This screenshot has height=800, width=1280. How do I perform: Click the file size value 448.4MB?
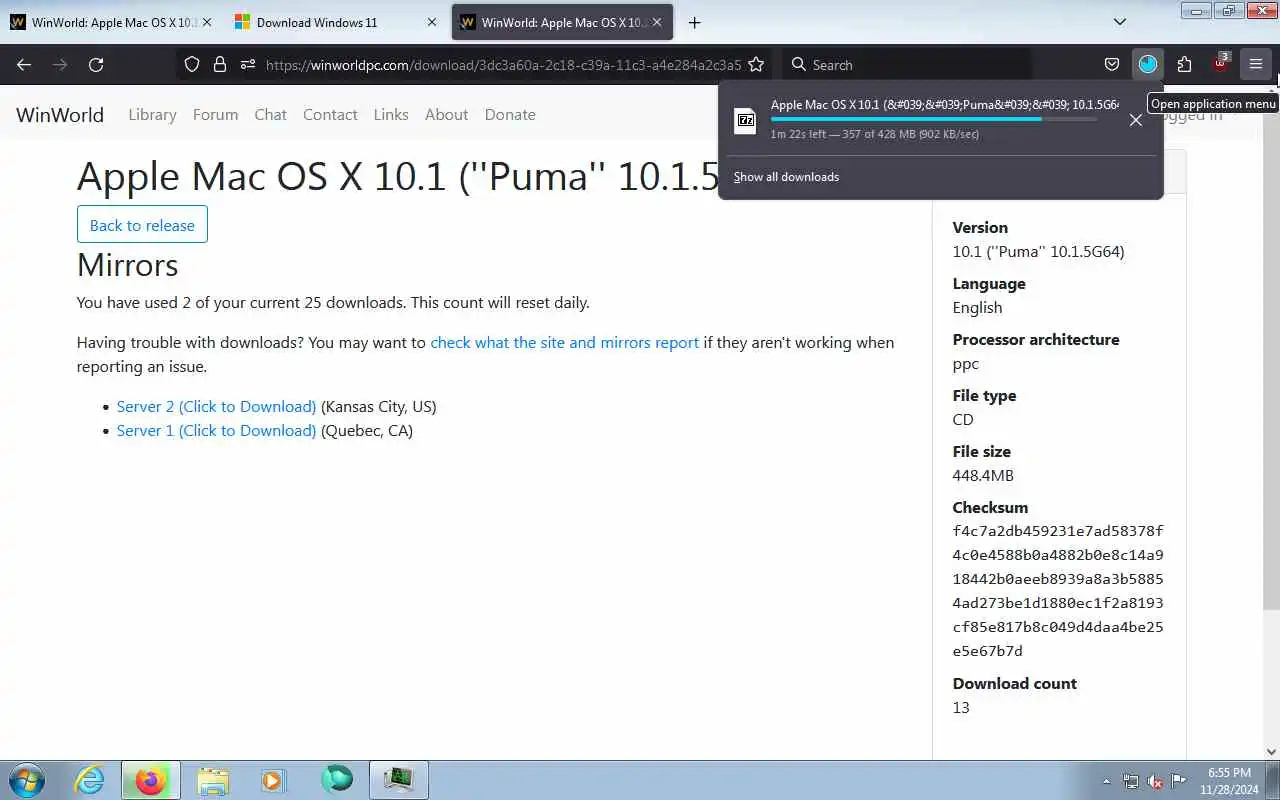pyautogui.click(x=983, y=475)
